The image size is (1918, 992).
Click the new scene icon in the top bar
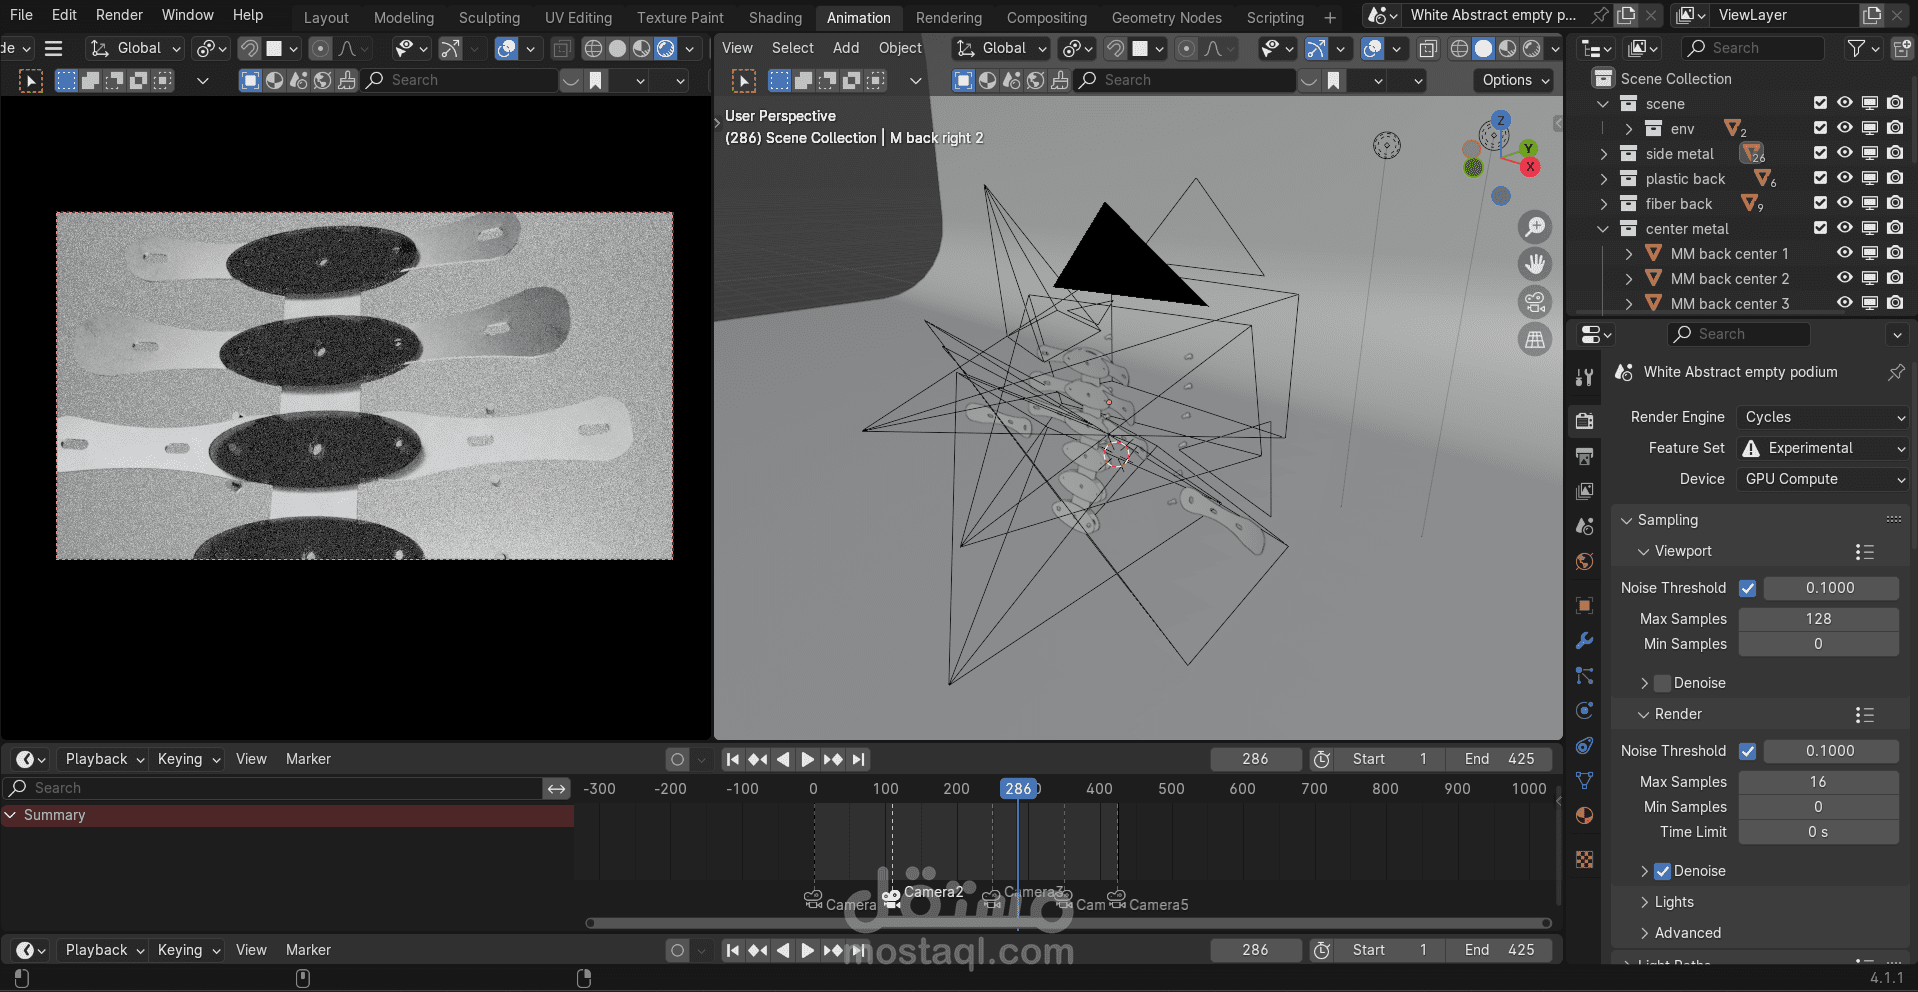(1627, 15)
